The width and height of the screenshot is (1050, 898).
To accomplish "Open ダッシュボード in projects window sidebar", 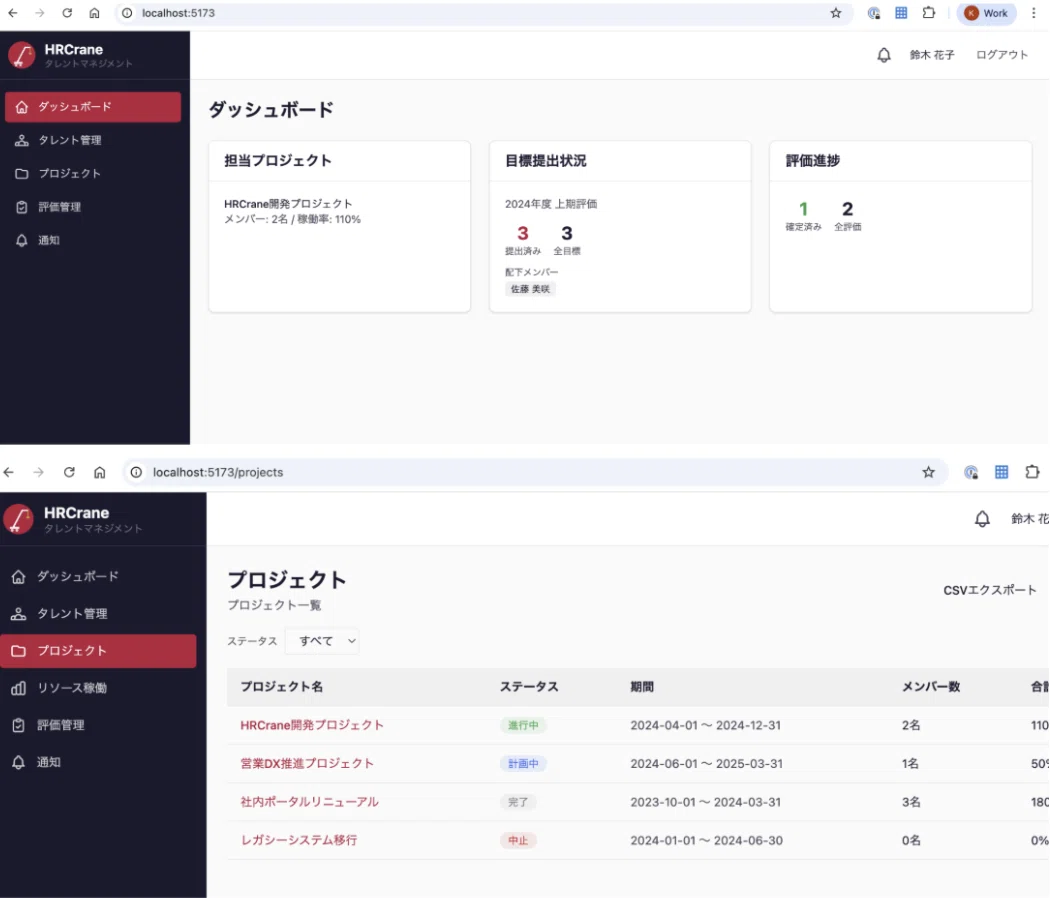I will (x=98, y=577).
